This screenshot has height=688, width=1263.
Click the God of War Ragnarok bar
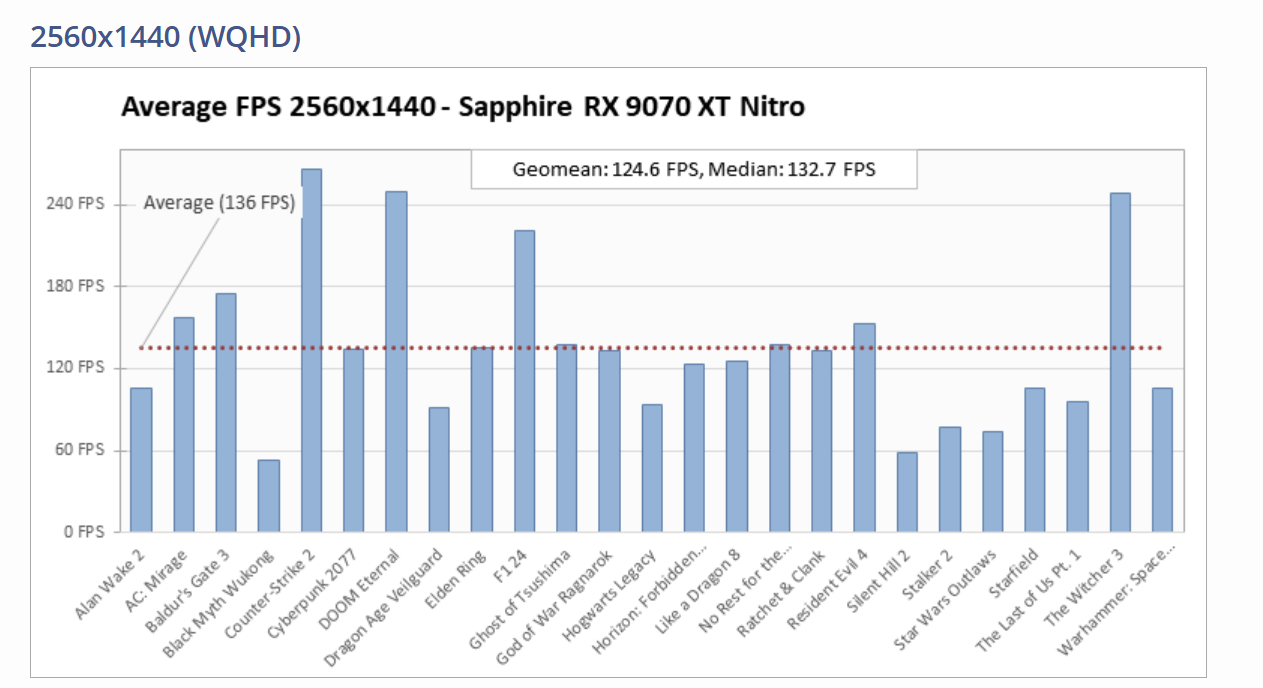click(610, 441)
